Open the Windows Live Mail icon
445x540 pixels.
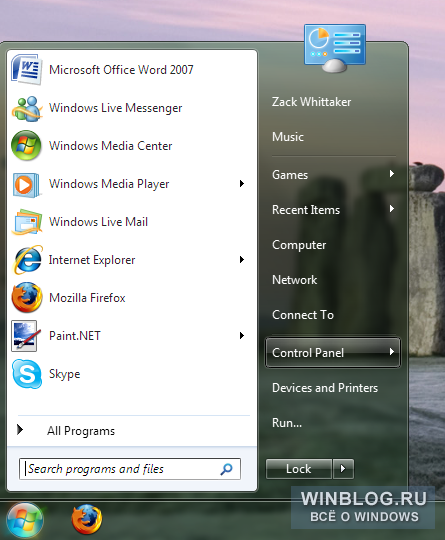(x=27, y=222)
